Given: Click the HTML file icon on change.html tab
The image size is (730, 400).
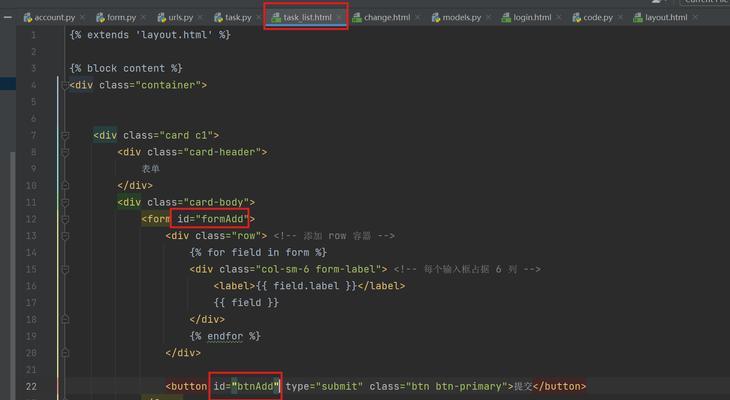Looking at the screenshot, I should (357, 18).
